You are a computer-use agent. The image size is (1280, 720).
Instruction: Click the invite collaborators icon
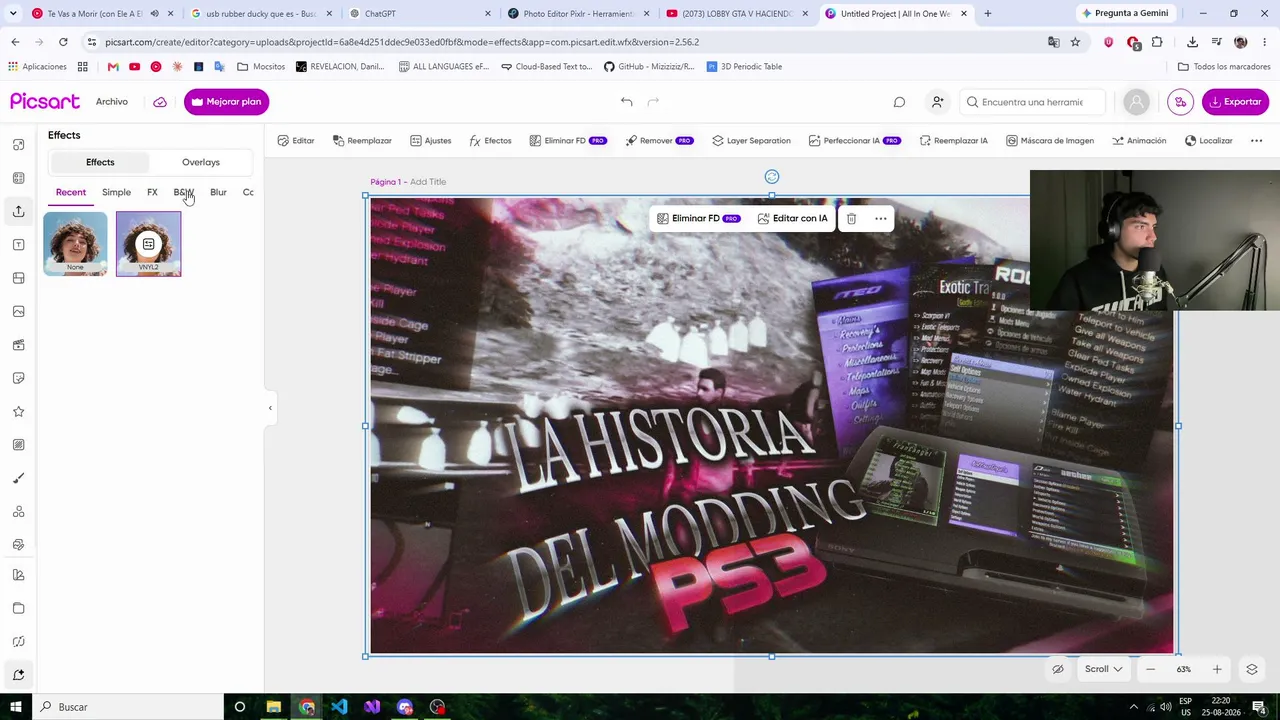[x=937, y=102]
